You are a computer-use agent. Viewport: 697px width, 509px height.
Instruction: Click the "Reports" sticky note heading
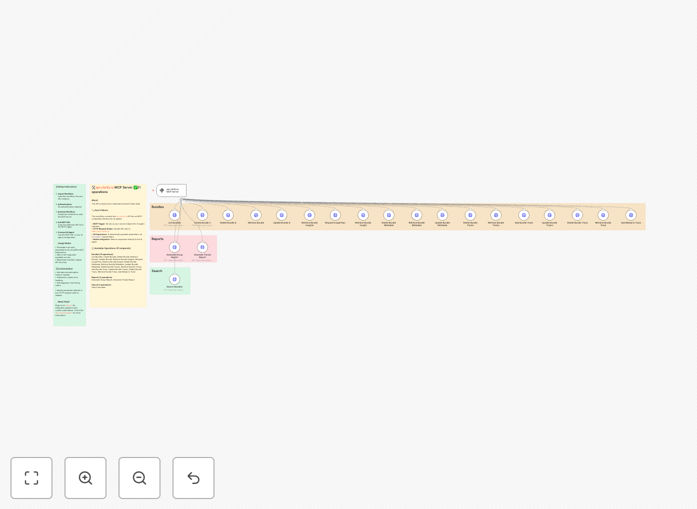pos(157,239)
